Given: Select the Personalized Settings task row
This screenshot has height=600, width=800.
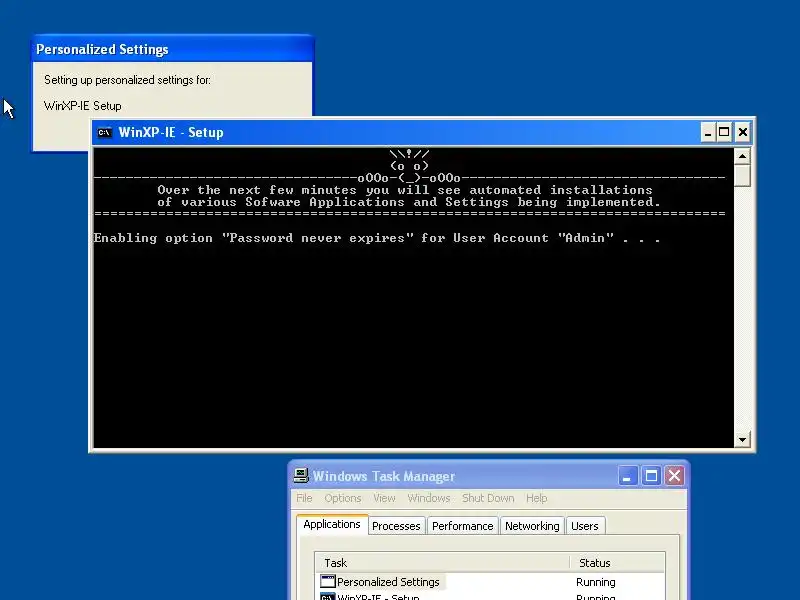Looking at the screenshot, I should click(x=490, y=582).
